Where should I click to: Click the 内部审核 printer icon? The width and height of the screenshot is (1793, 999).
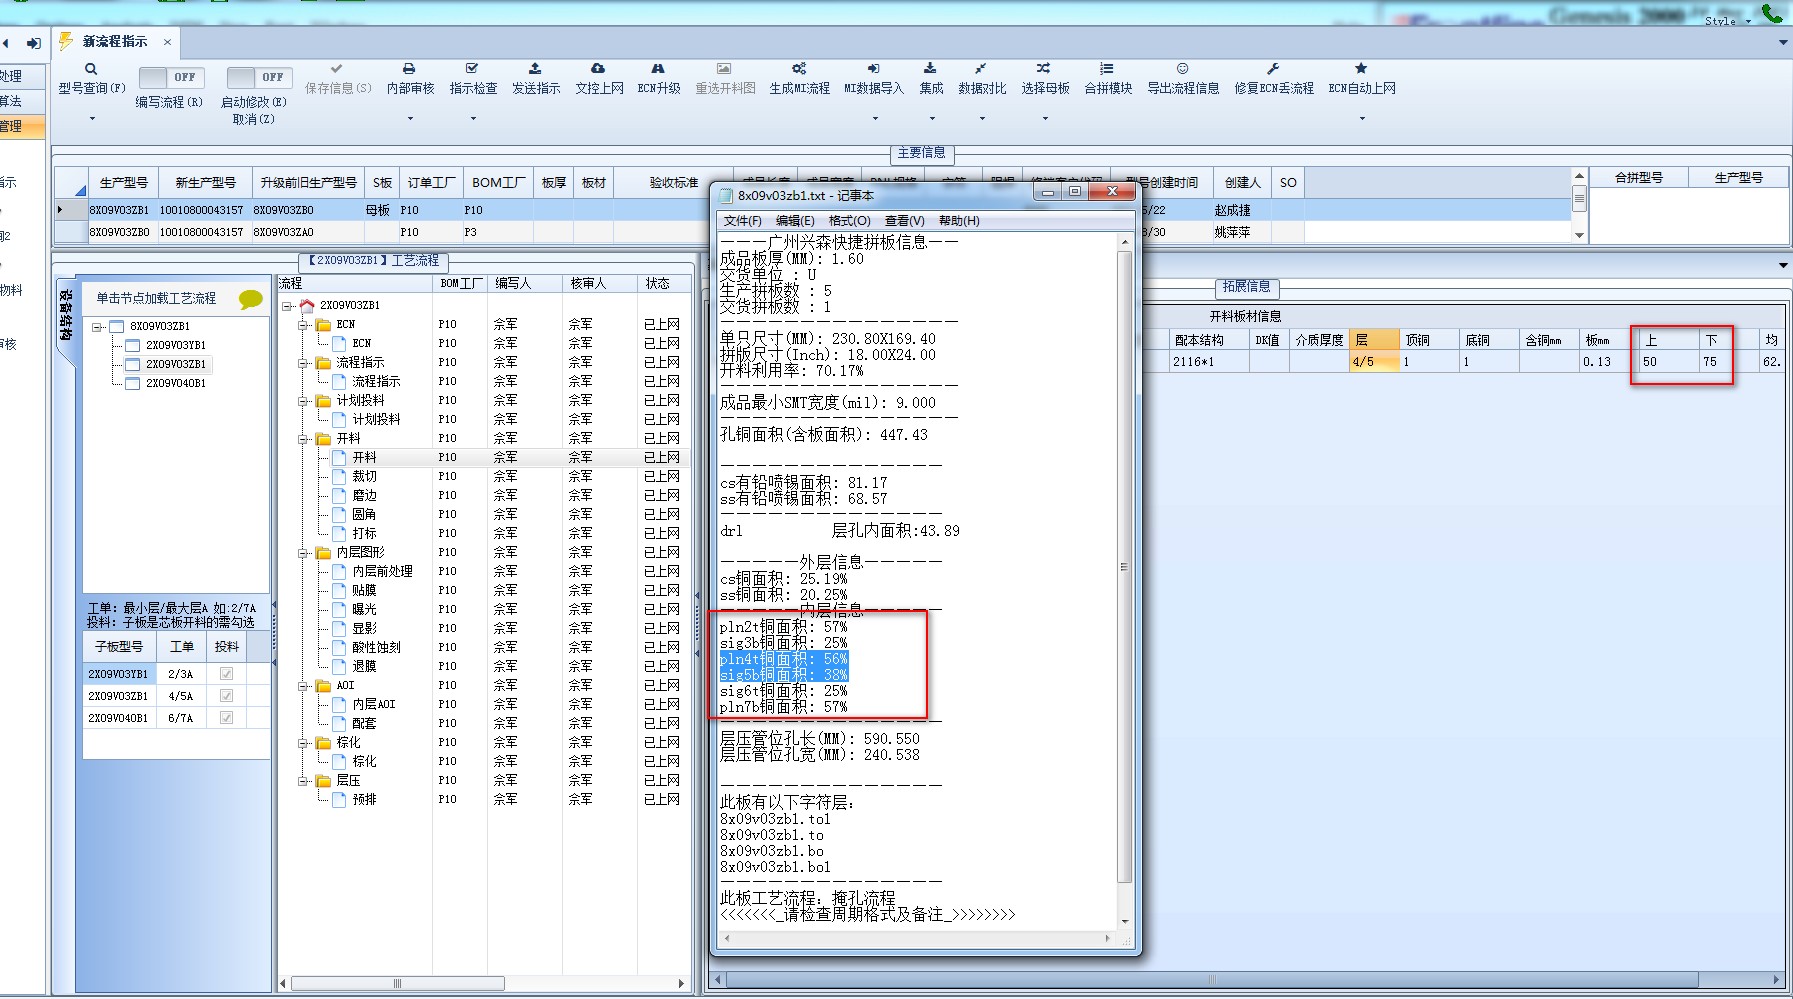coord(409,69)
